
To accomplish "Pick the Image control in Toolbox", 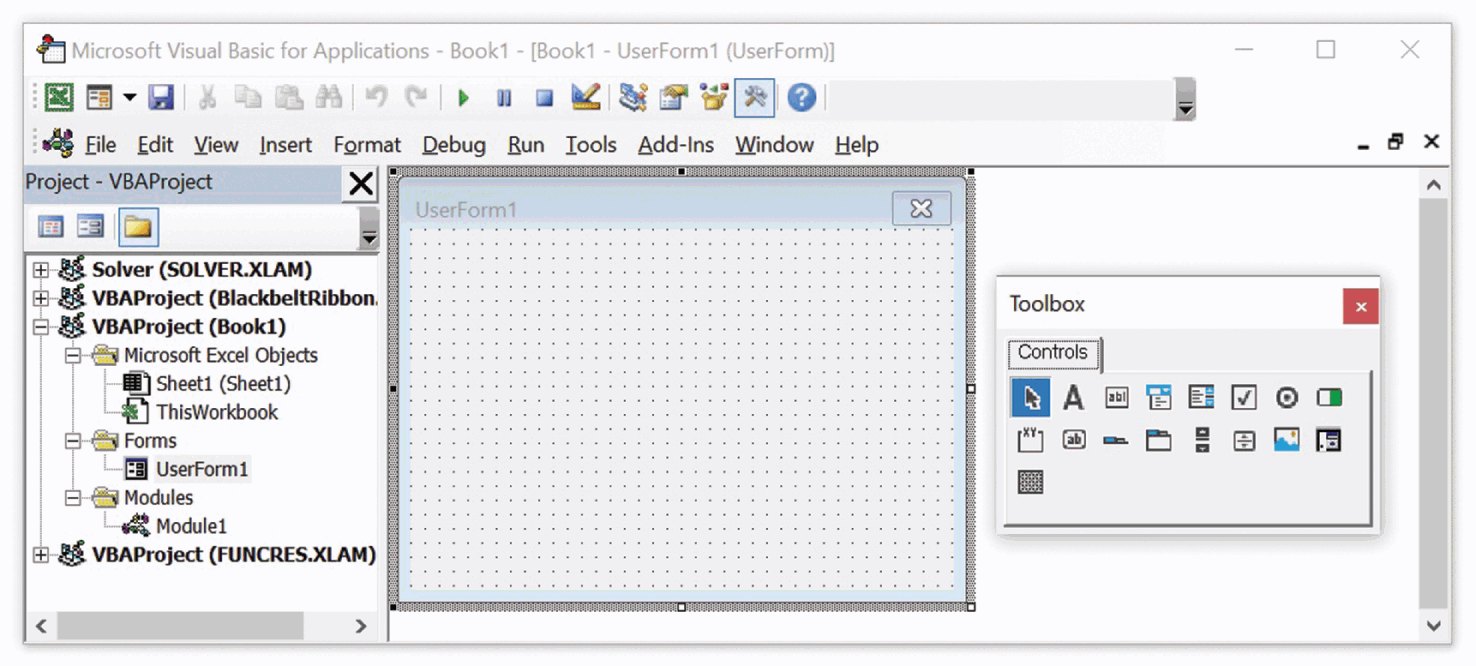I will (1286, 440).
